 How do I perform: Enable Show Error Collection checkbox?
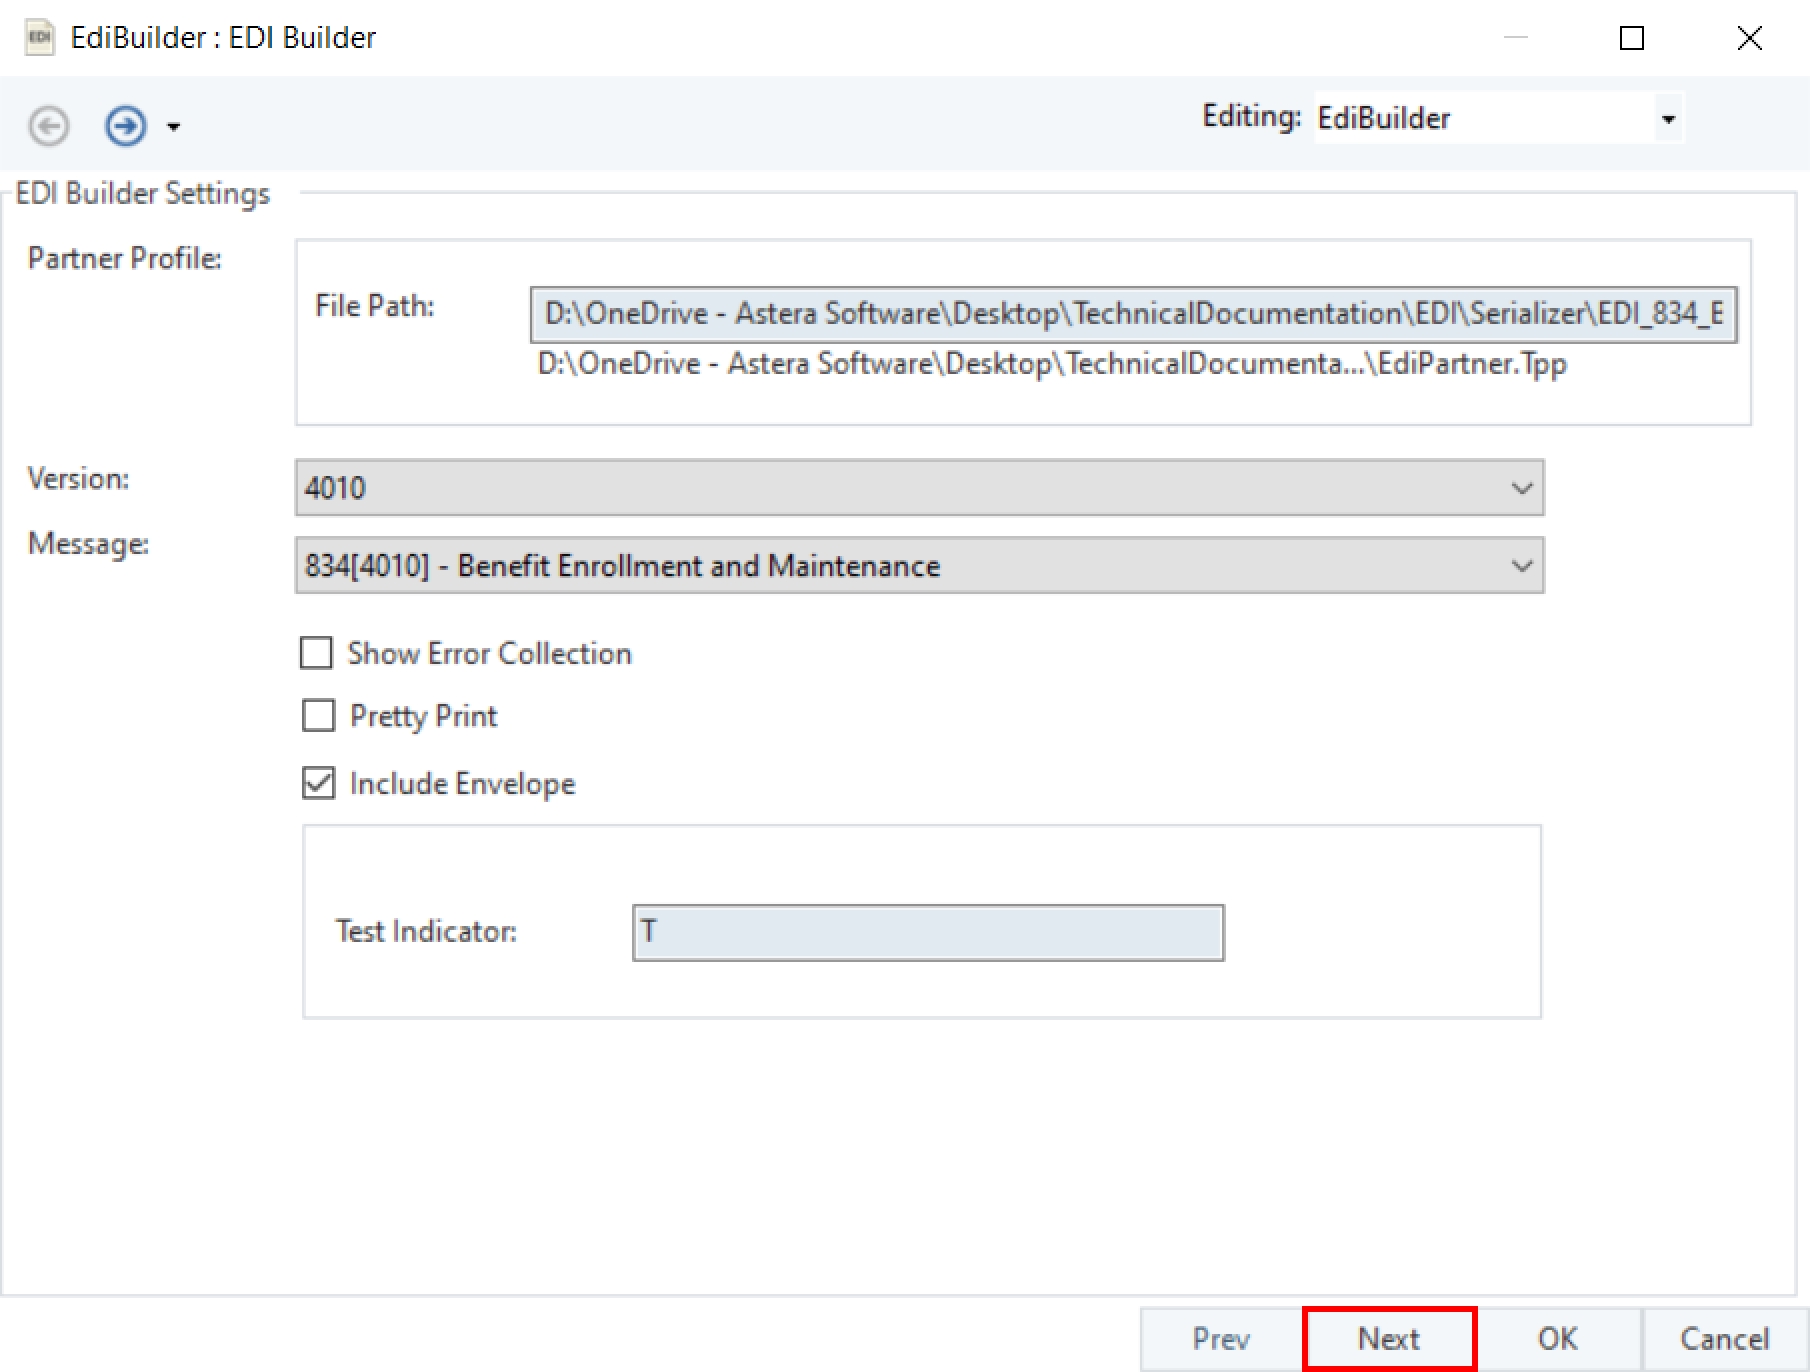317,653
